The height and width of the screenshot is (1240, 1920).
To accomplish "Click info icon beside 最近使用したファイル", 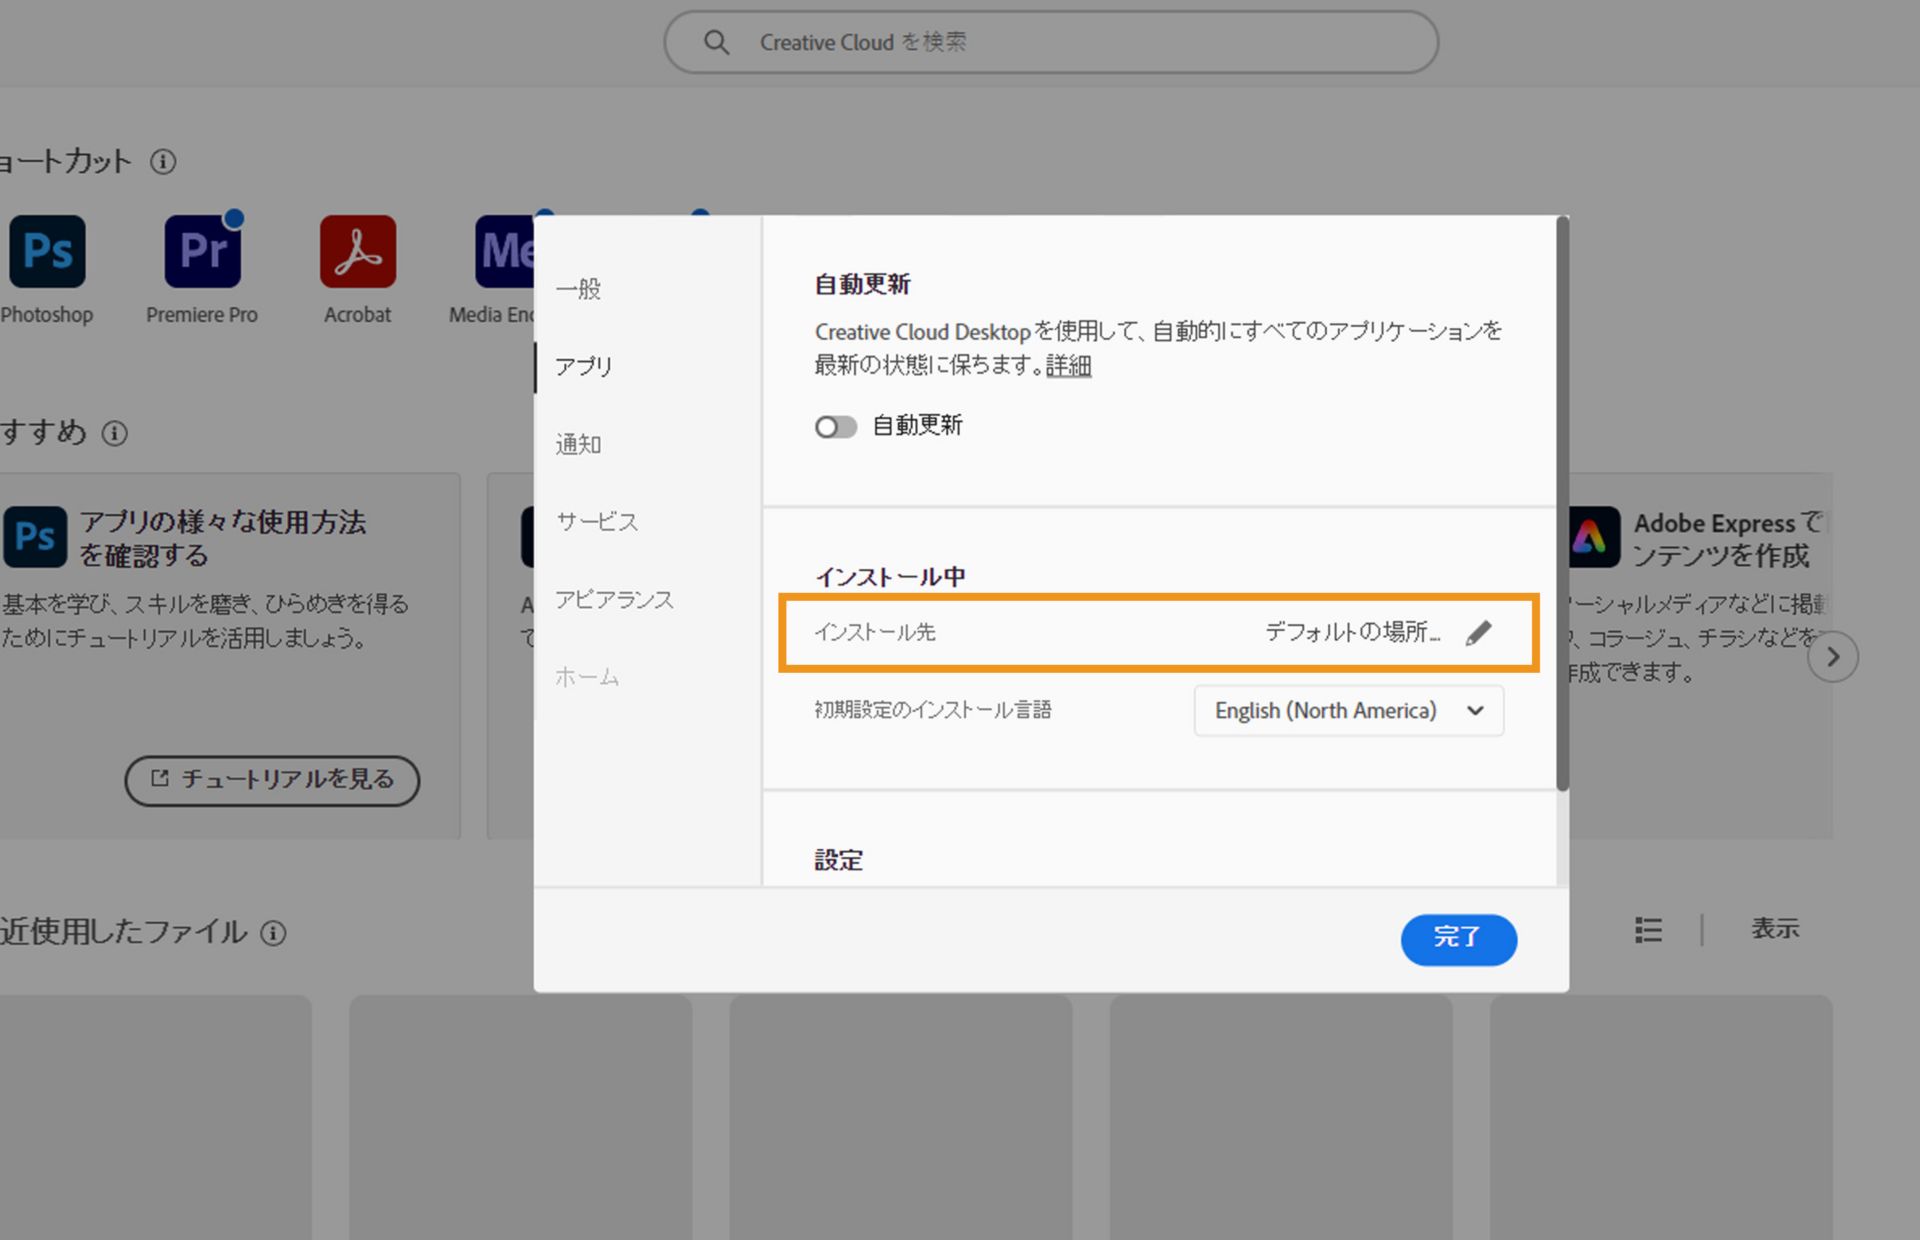I will (273, 933).
